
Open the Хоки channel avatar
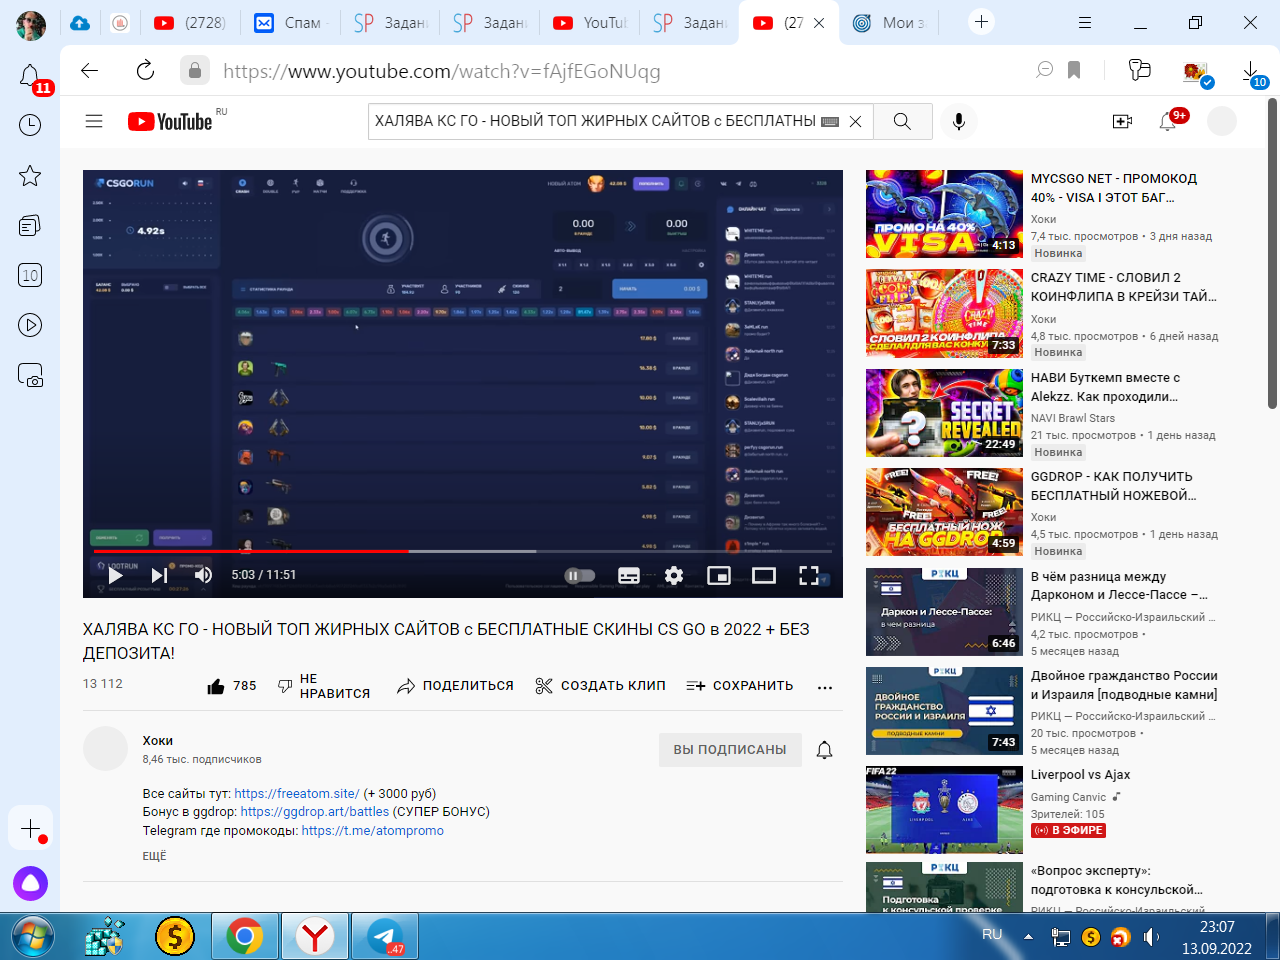(x=105, y=749)
